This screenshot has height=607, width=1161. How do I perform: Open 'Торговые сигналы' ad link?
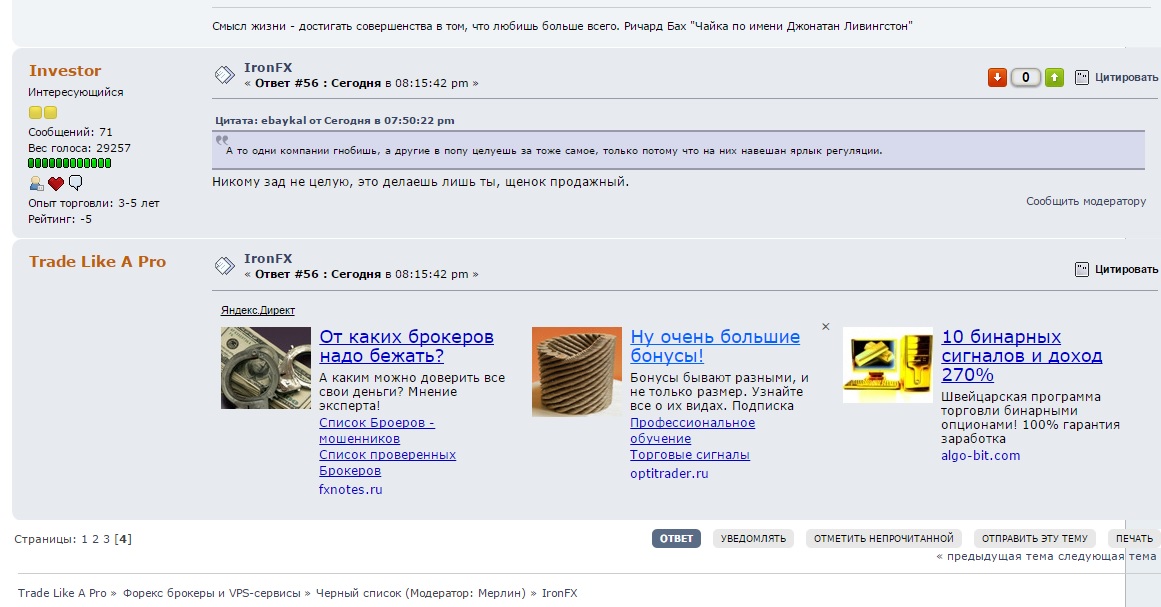coord(690,455)
